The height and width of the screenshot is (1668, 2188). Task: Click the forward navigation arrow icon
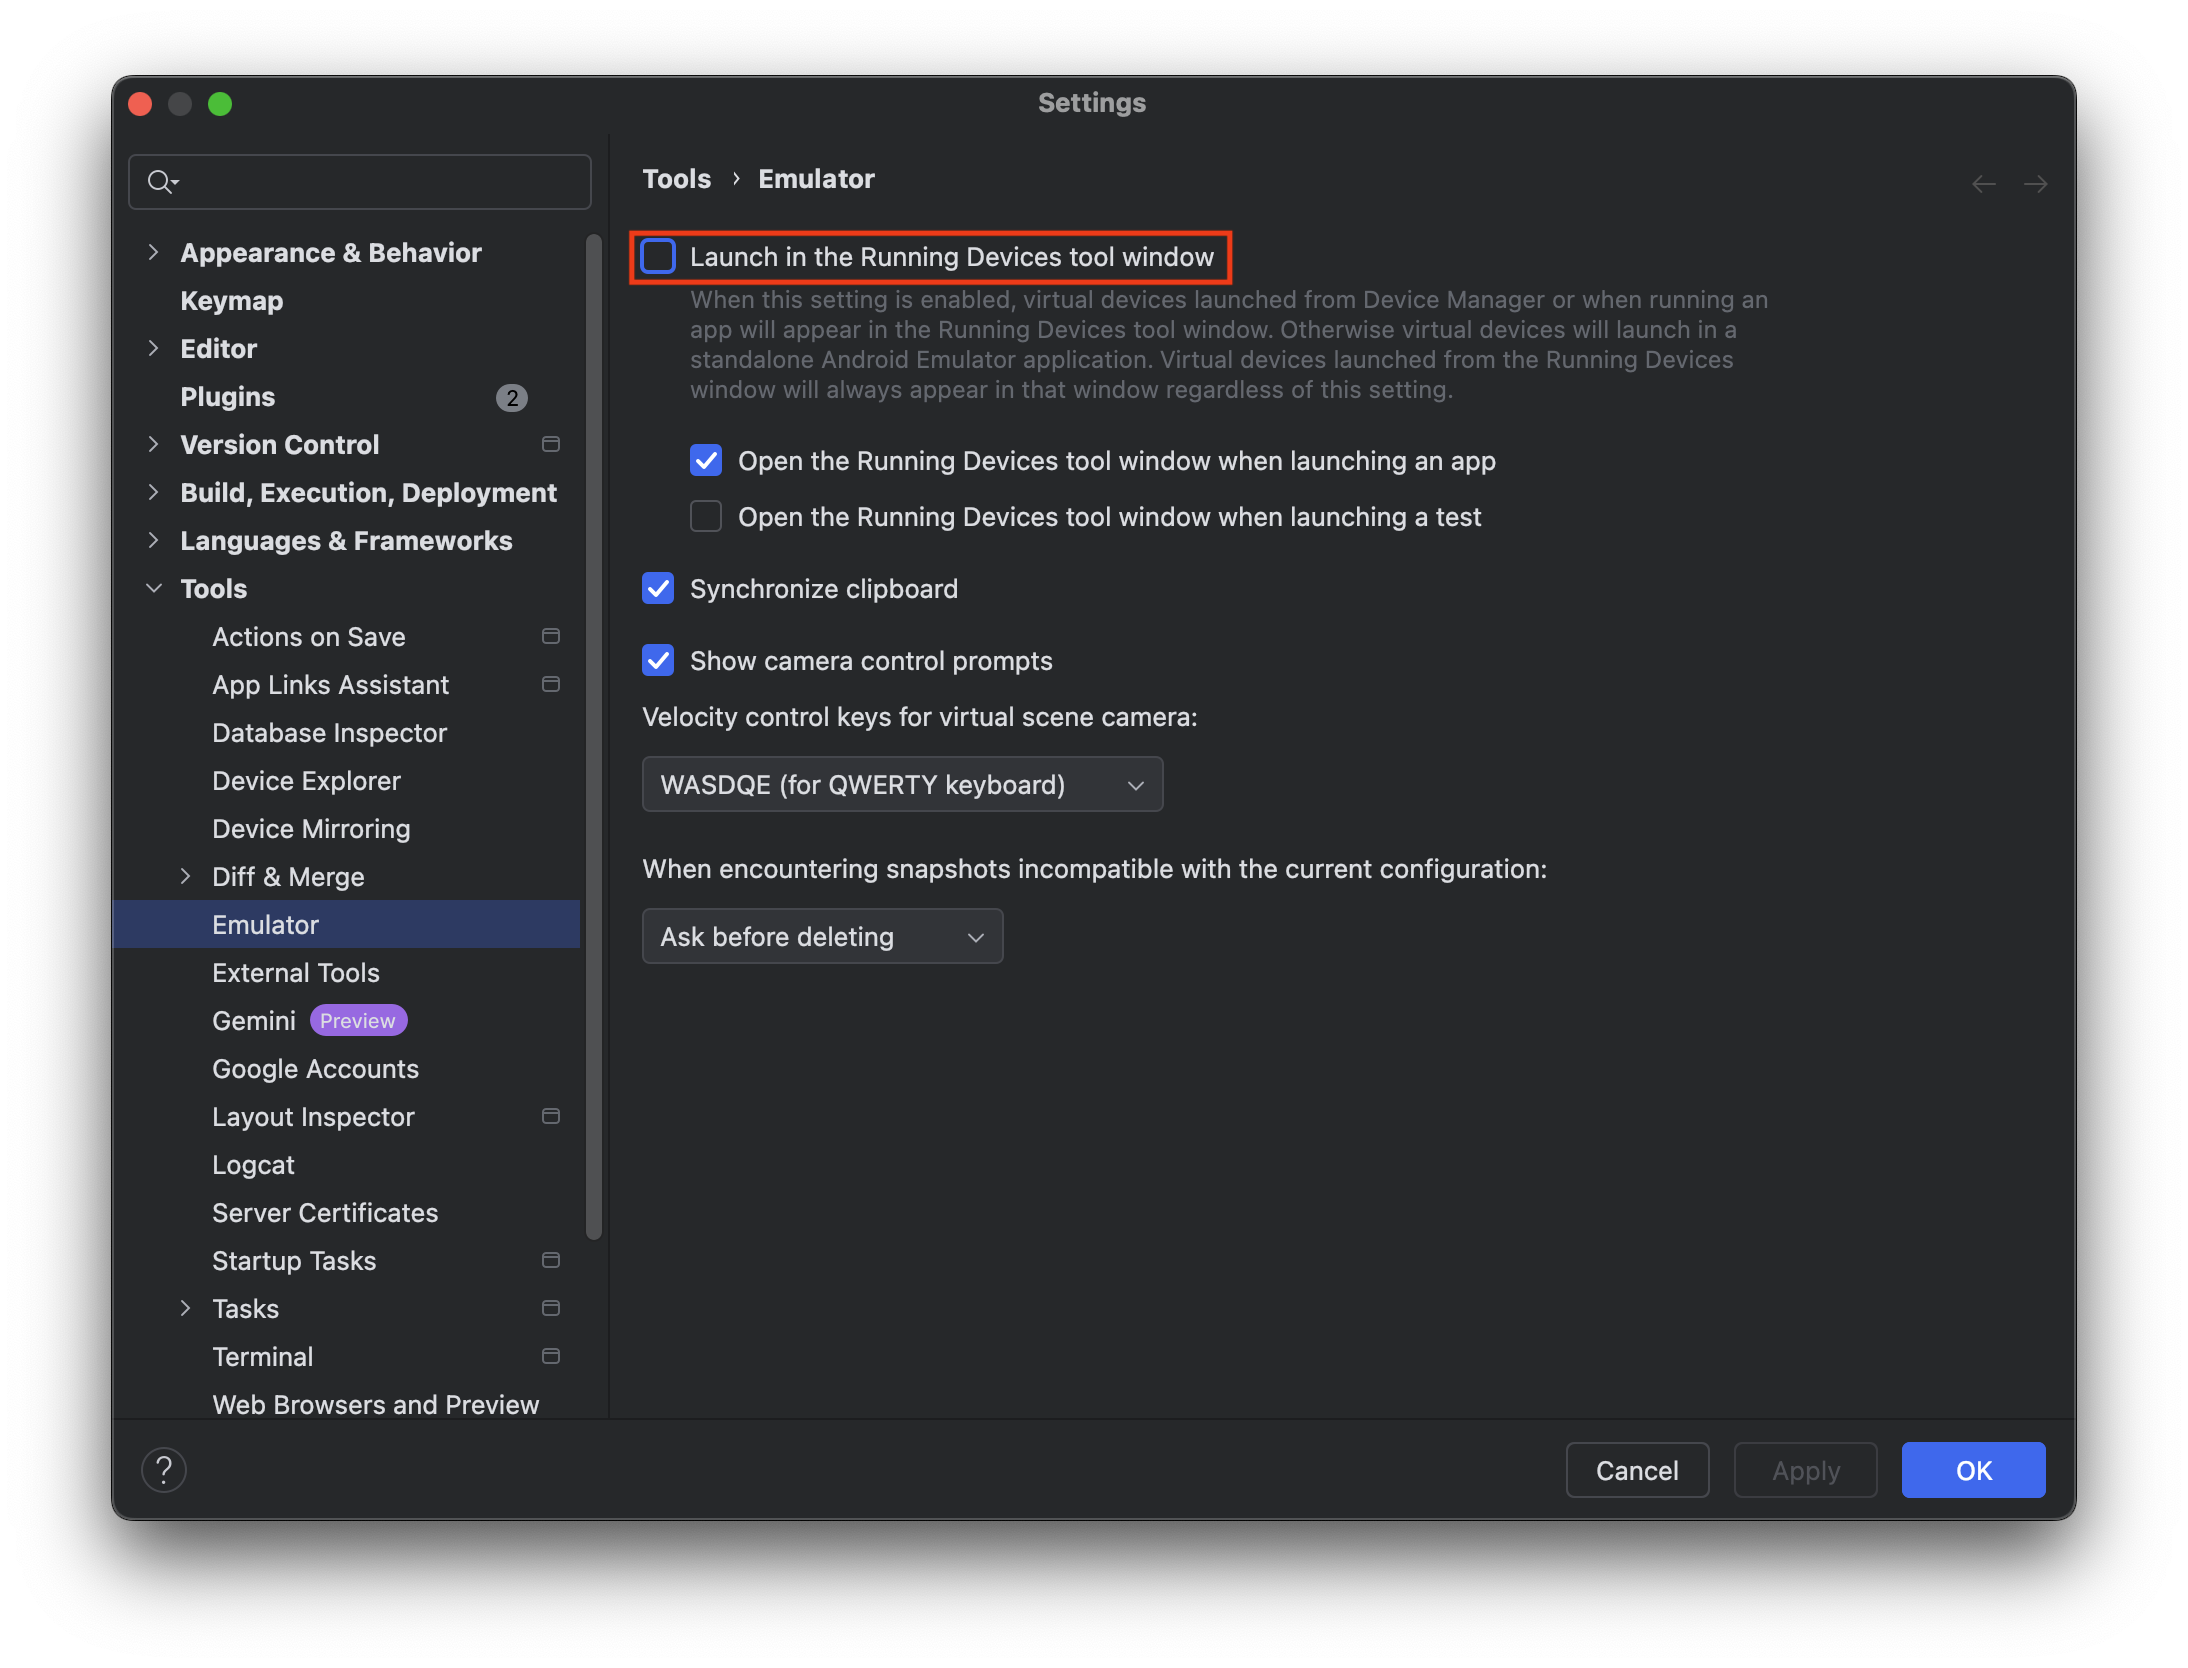2035,184
